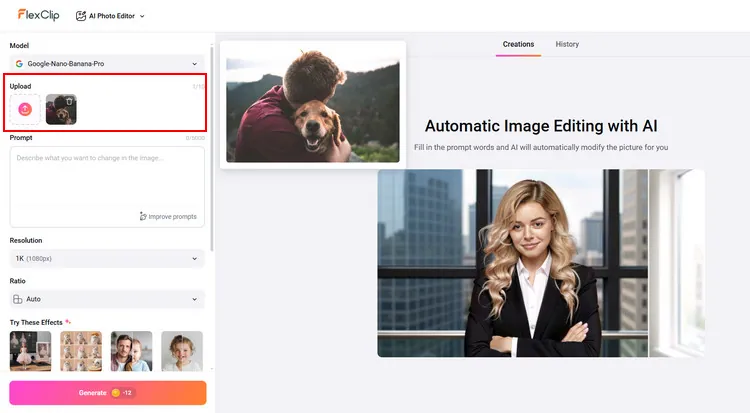Screen dimensions: 750x413
Task: Click the Google logo in Model field
Action: click(x=19, y=63)
